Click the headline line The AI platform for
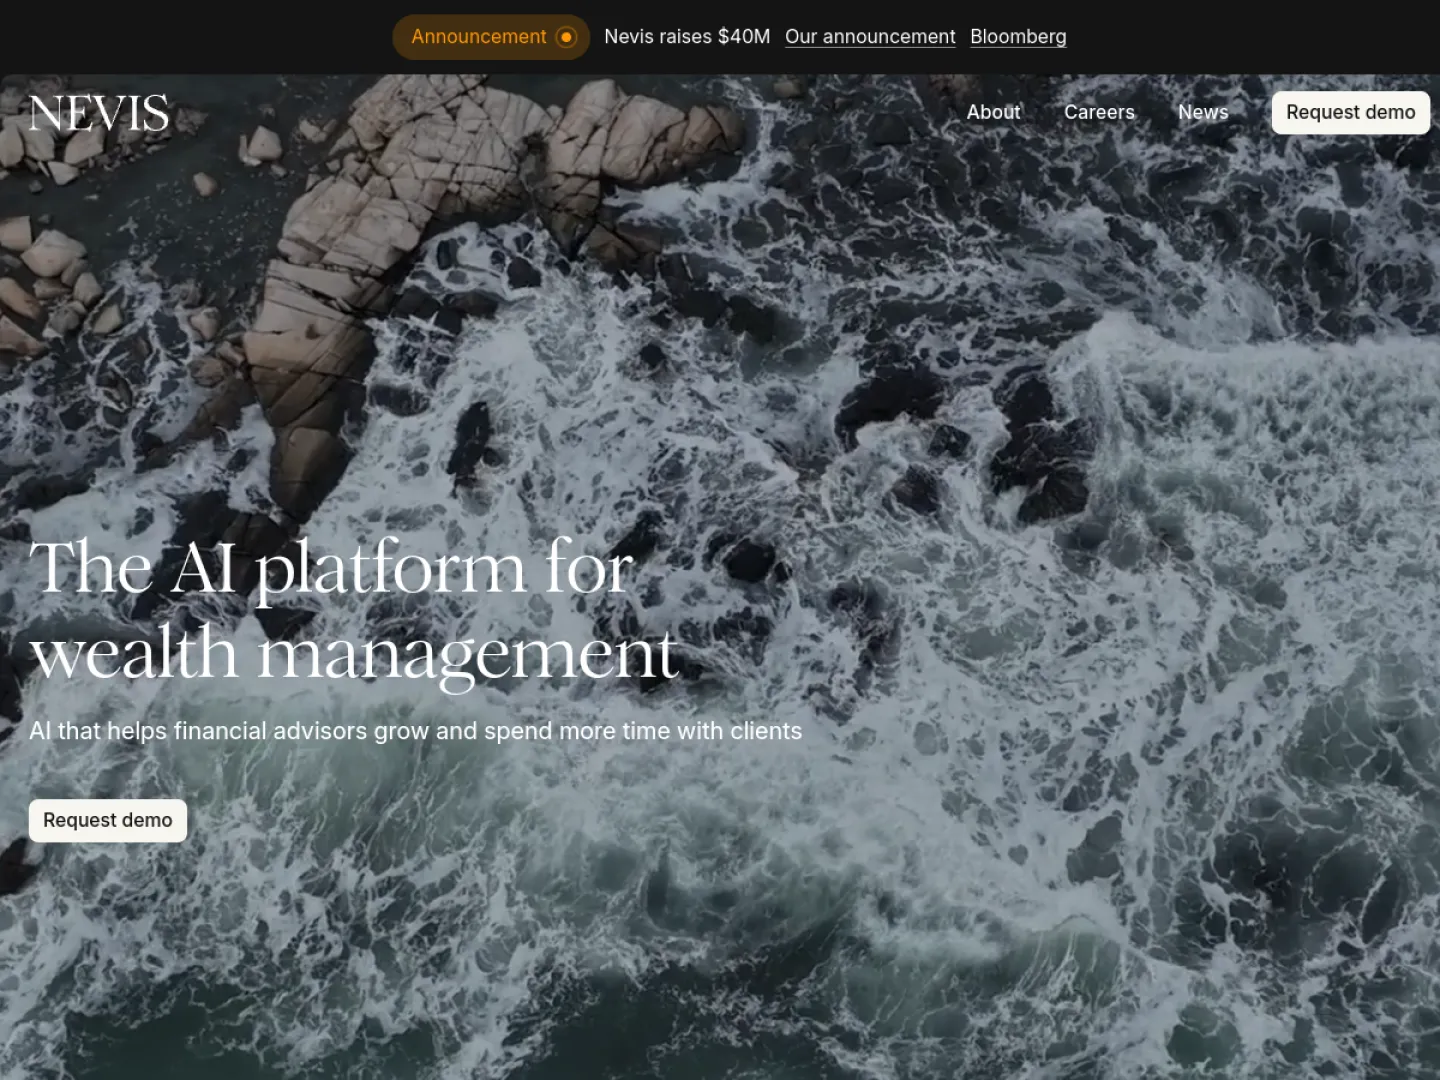The width and height of the screenshot is (1440, 1080). [x=332, y=568]
